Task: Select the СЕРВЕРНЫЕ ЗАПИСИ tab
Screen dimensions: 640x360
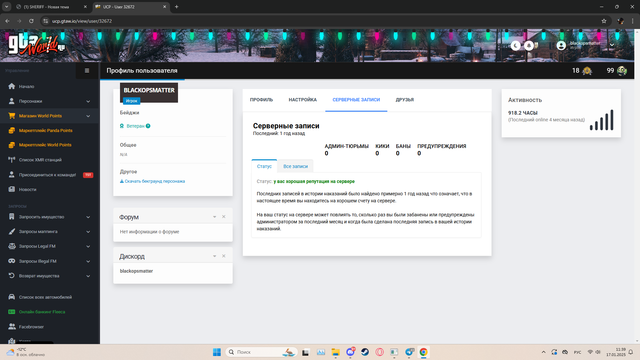Action: pyautogui.click(x=356, y=100)
